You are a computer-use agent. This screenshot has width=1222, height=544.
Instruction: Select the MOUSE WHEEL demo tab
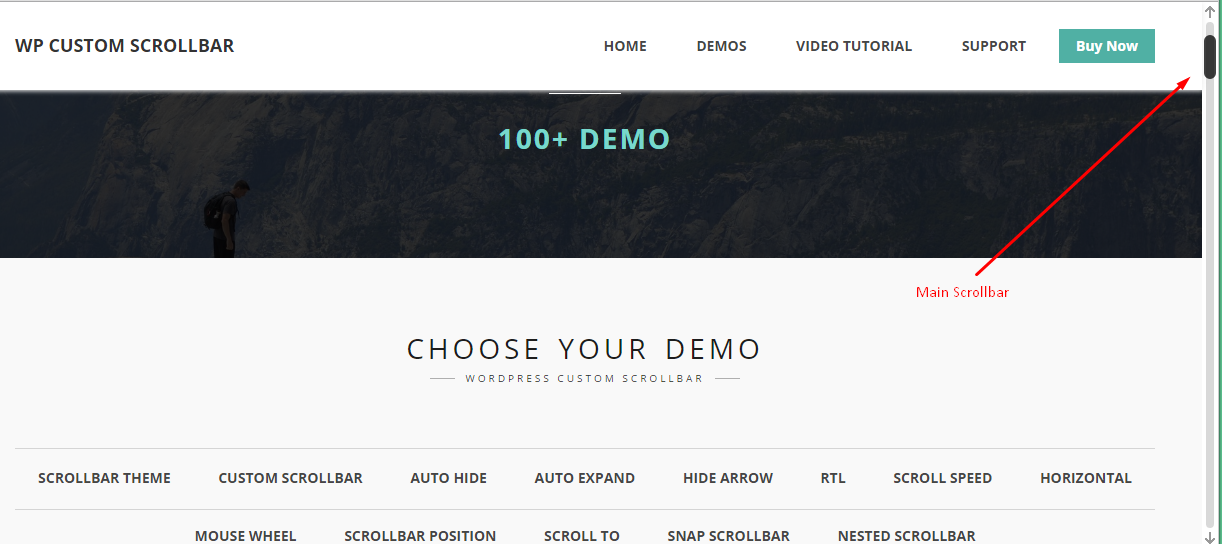point(245,536)
